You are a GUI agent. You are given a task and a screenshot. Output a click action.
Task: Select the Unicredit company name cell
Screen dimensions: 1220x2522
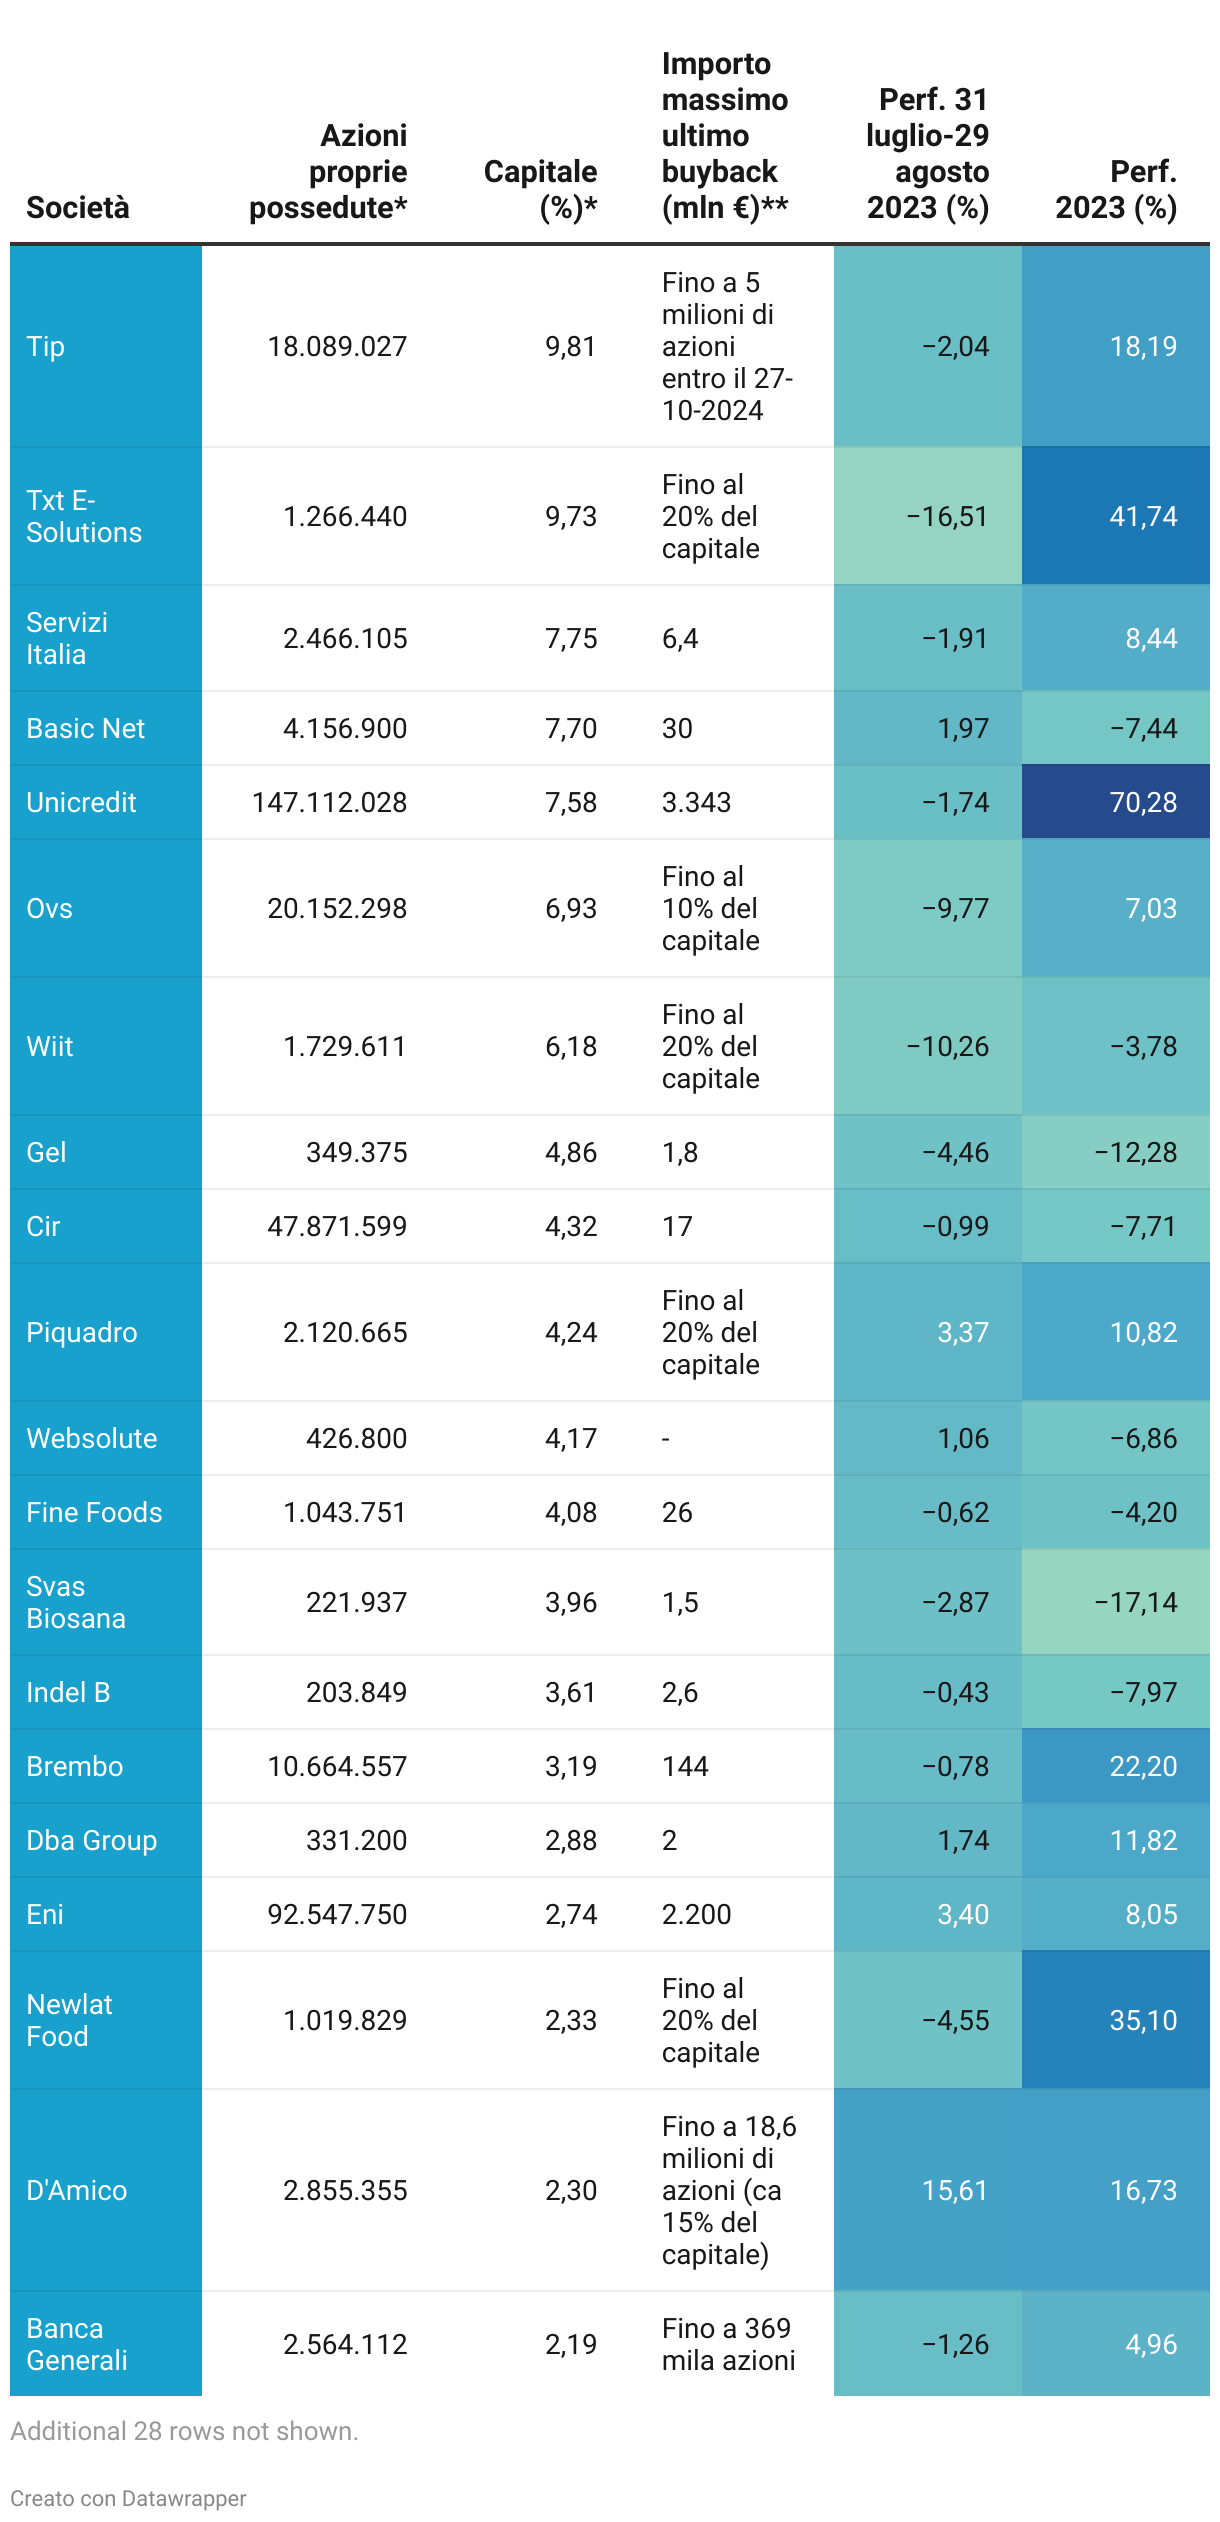(x=81, y=802)
